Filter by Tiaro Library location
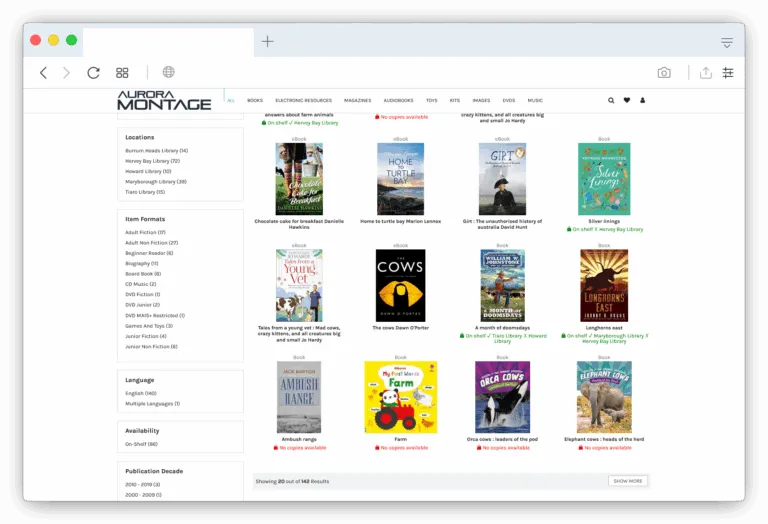 coord(145,192)
